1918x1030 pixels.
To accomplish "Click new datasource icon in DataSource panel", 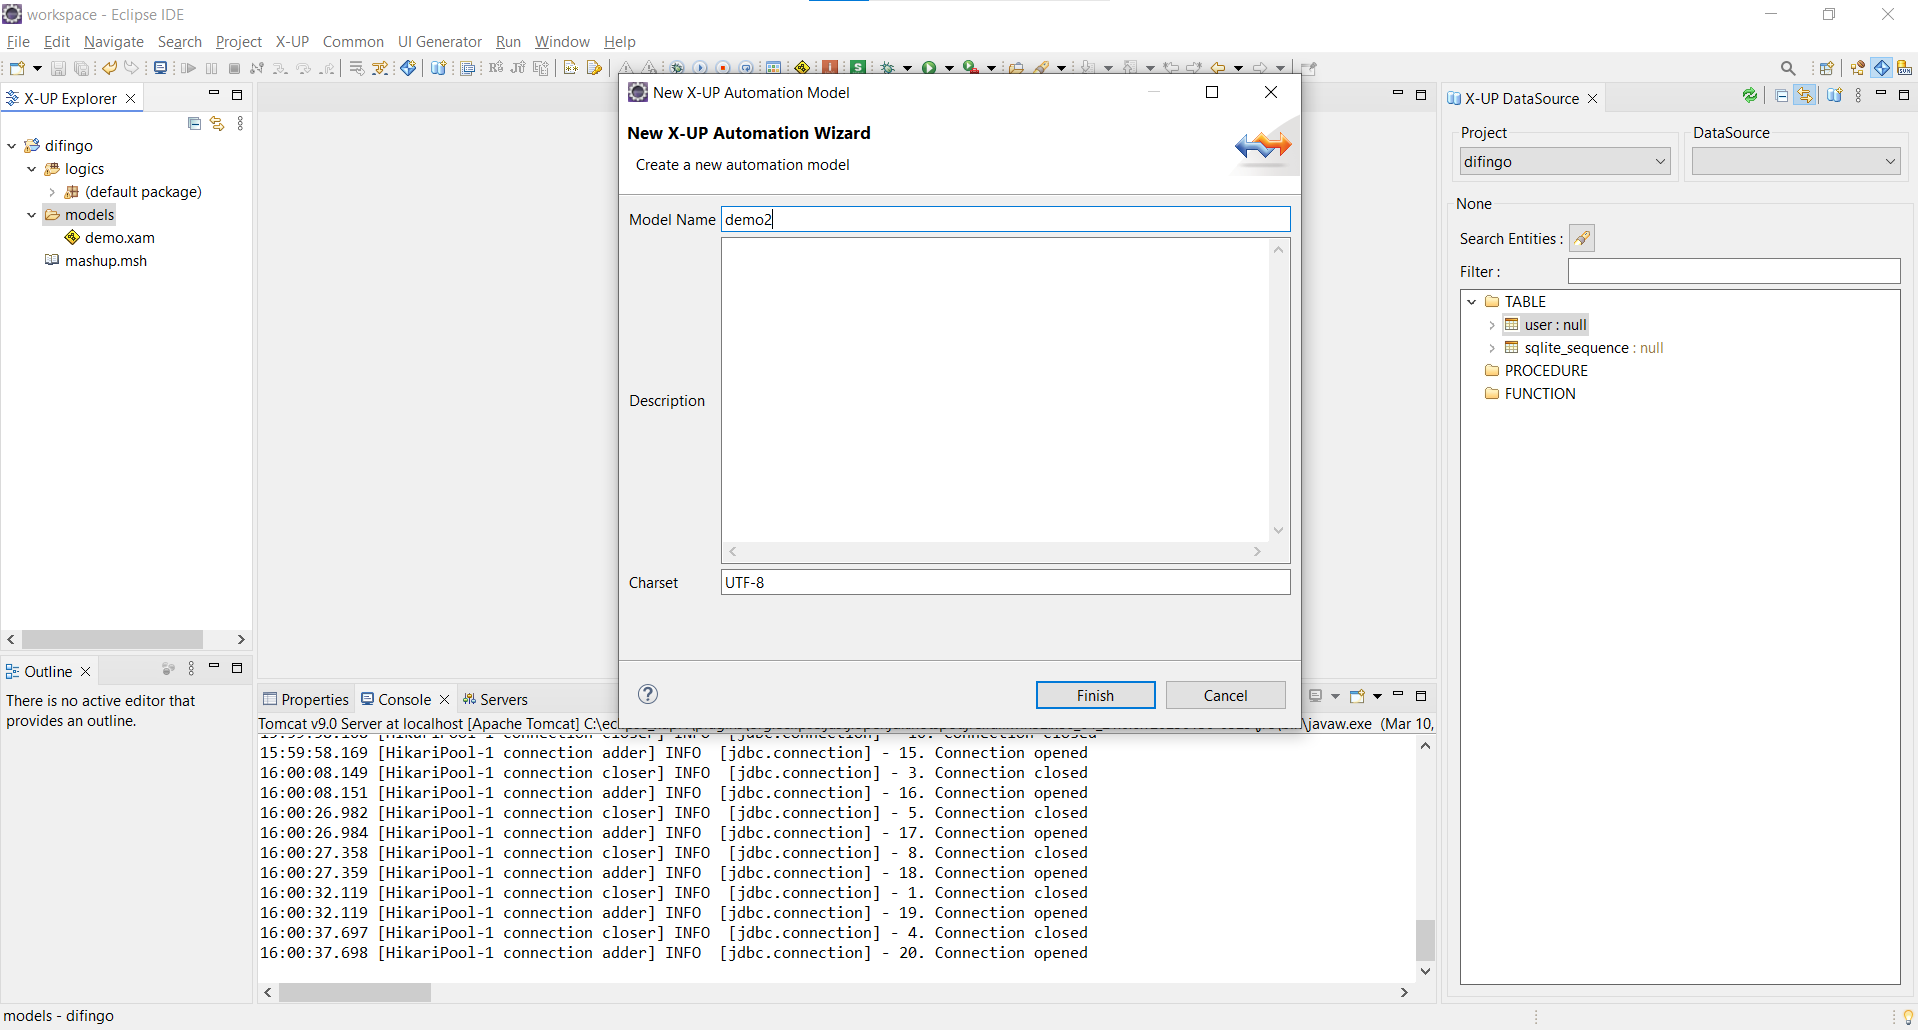I will tap(1834, 96).
